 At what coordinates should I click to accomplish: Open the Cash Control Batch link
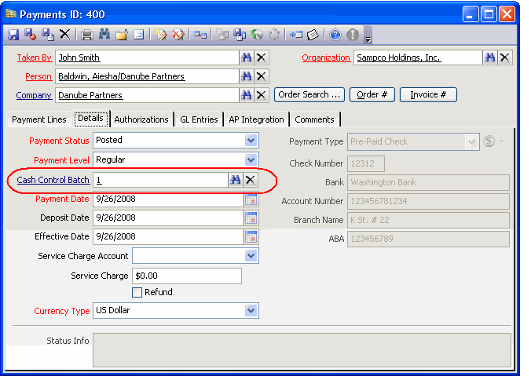click(x=53, y=180)
